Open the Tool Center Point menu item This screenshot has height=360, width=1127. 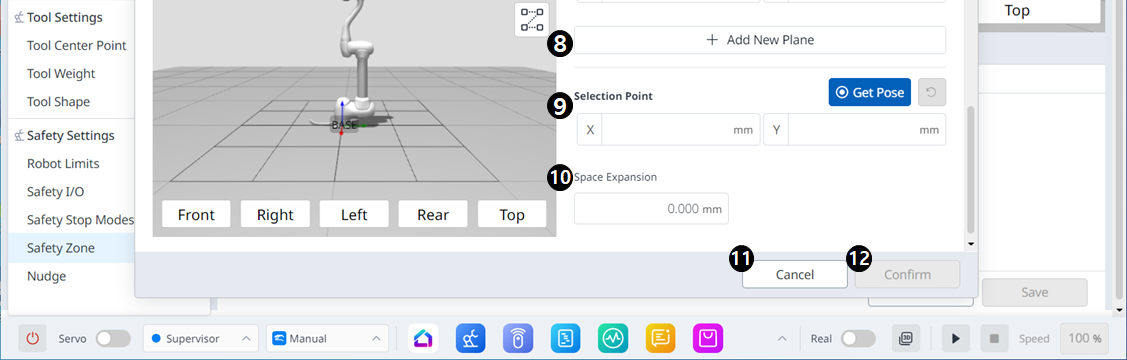pos(76,45)
